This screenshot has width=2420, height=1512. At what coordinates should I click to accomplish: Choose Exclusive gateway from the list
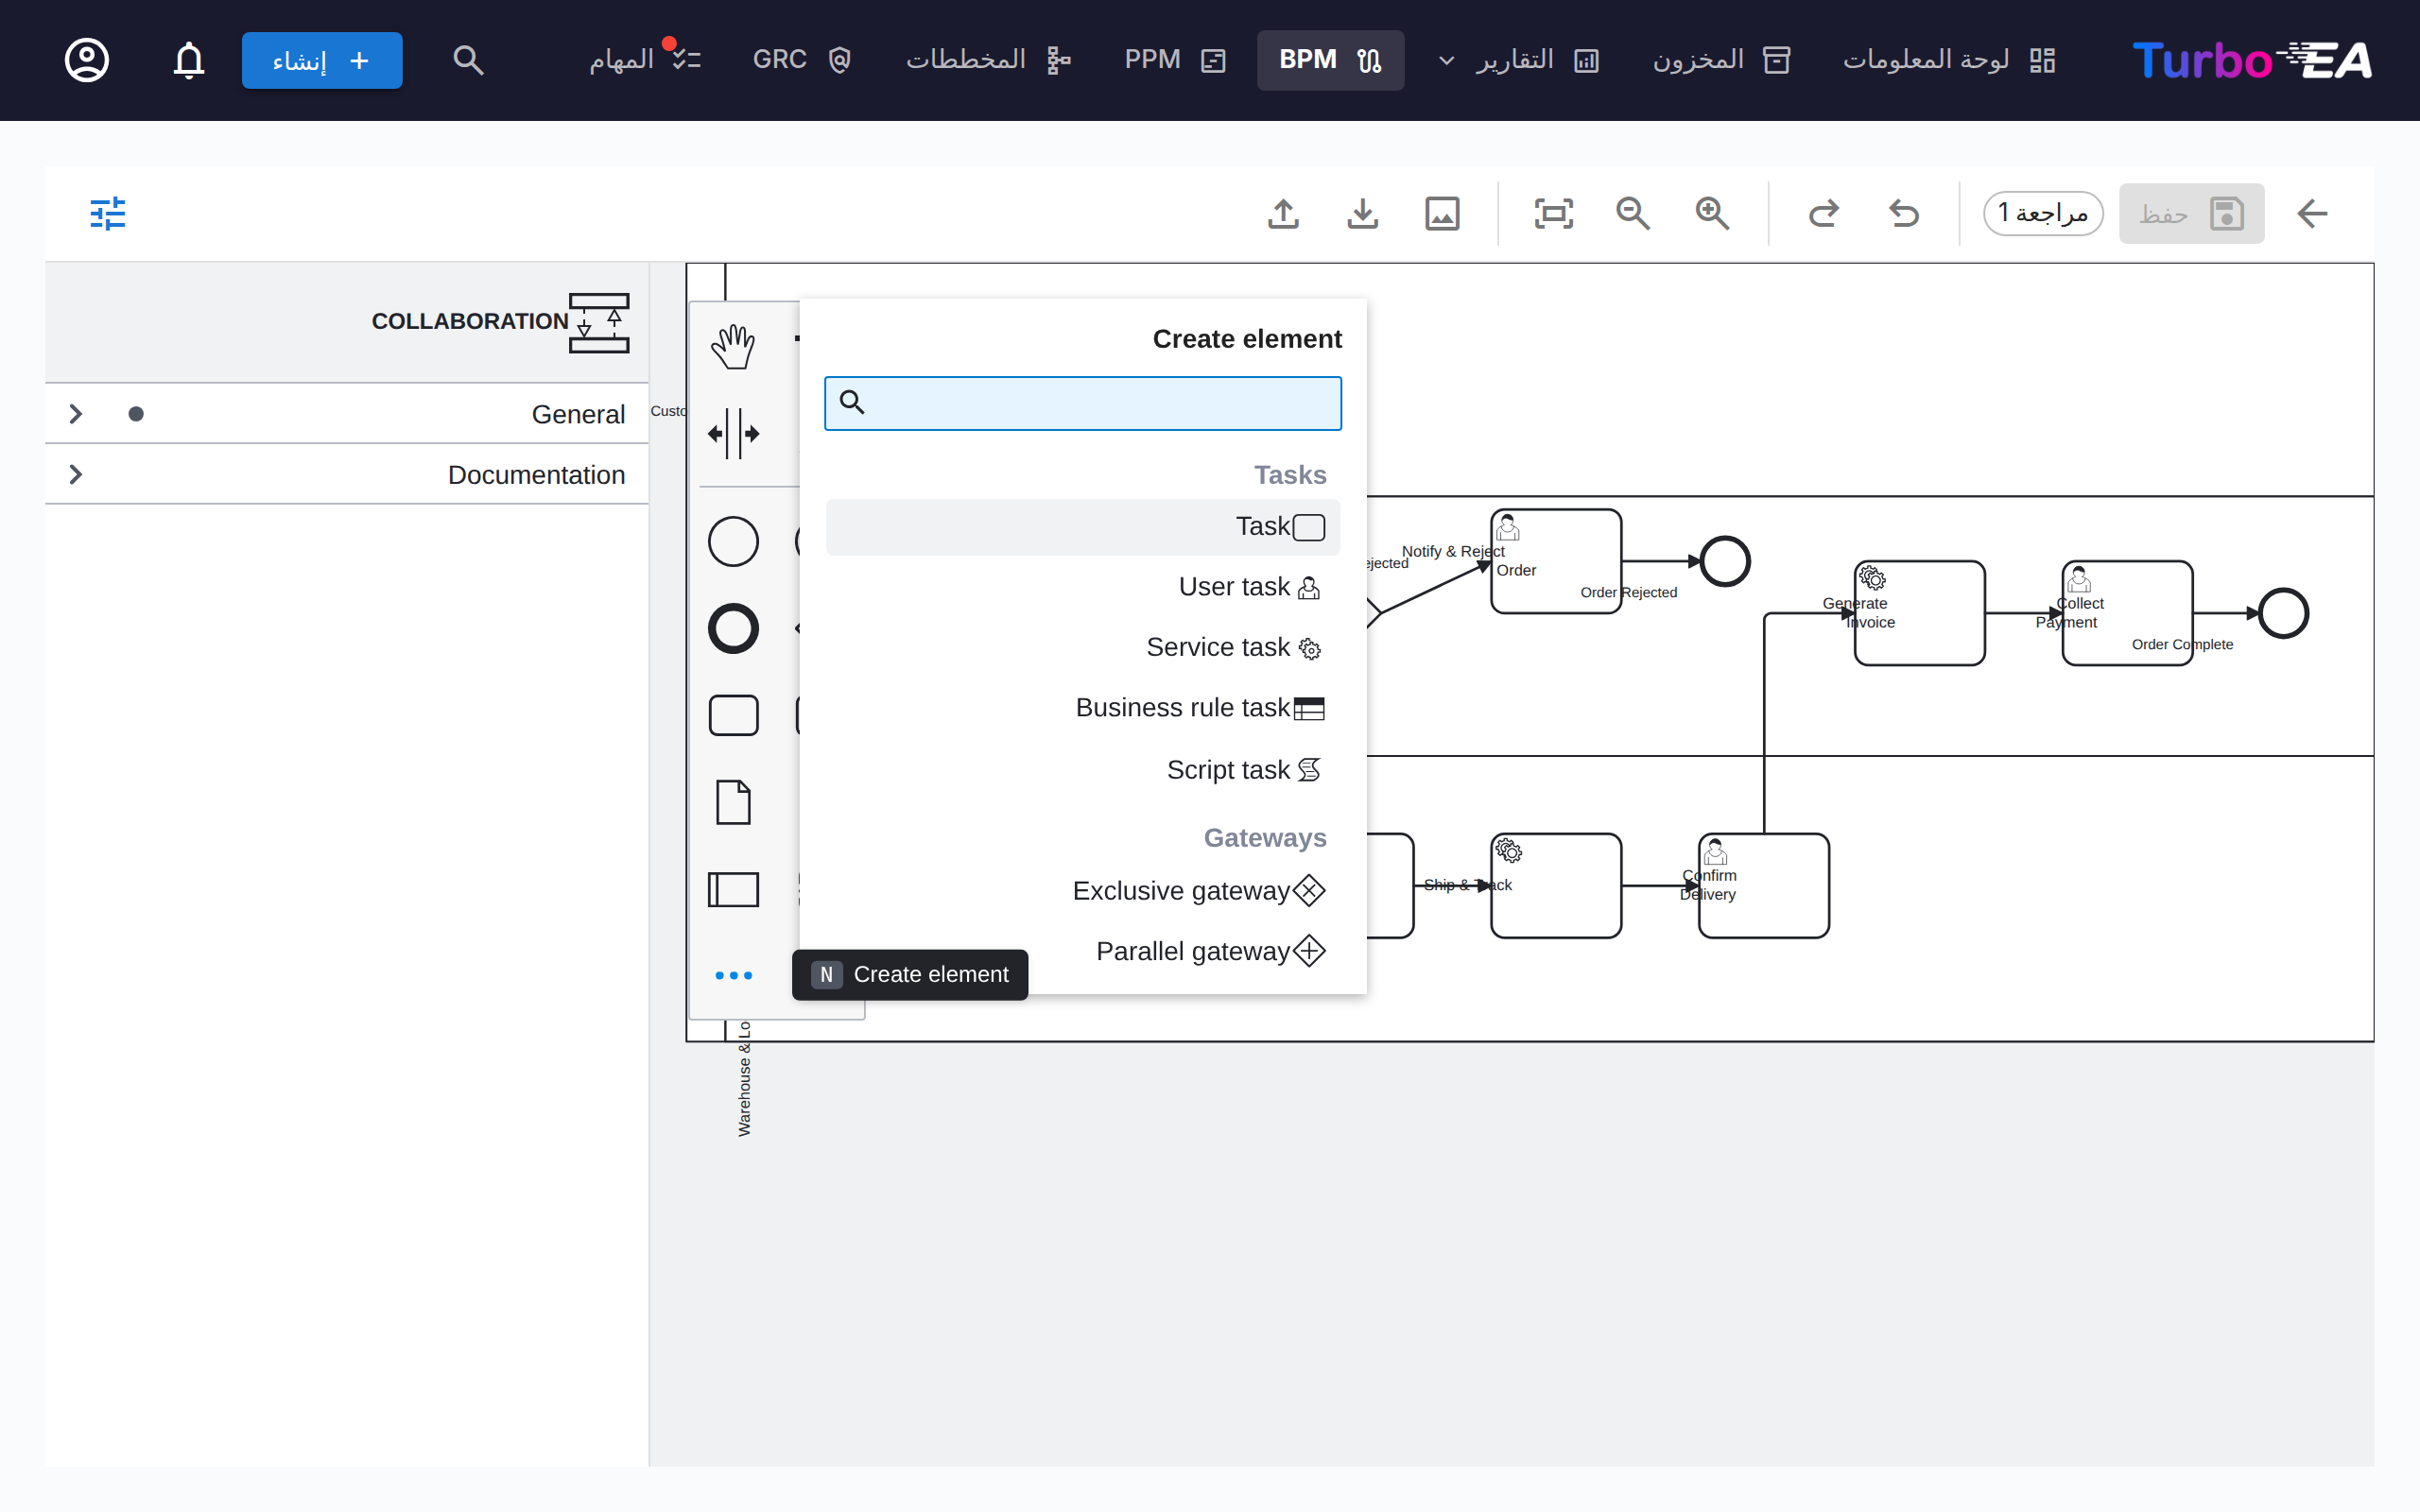click(x=1082, y=890)
